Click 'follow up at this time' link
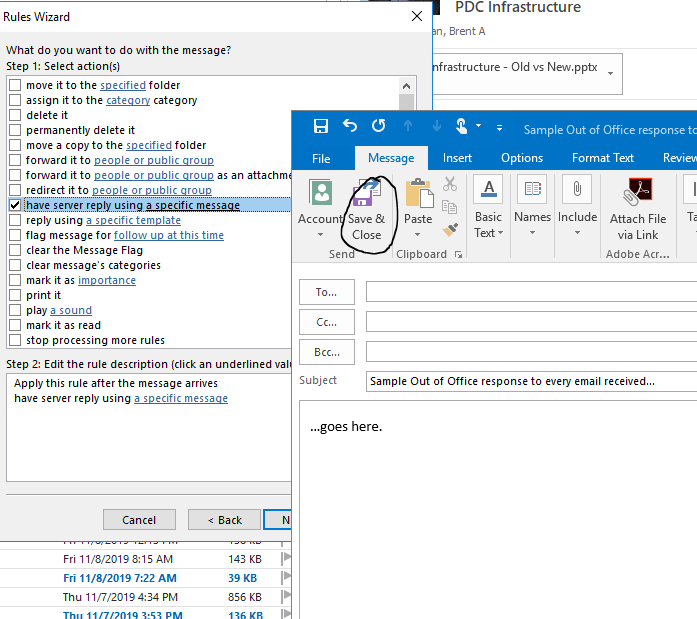The height and width of the screenshot is (619, 697). pyautogui.click(x=169, y=235)
